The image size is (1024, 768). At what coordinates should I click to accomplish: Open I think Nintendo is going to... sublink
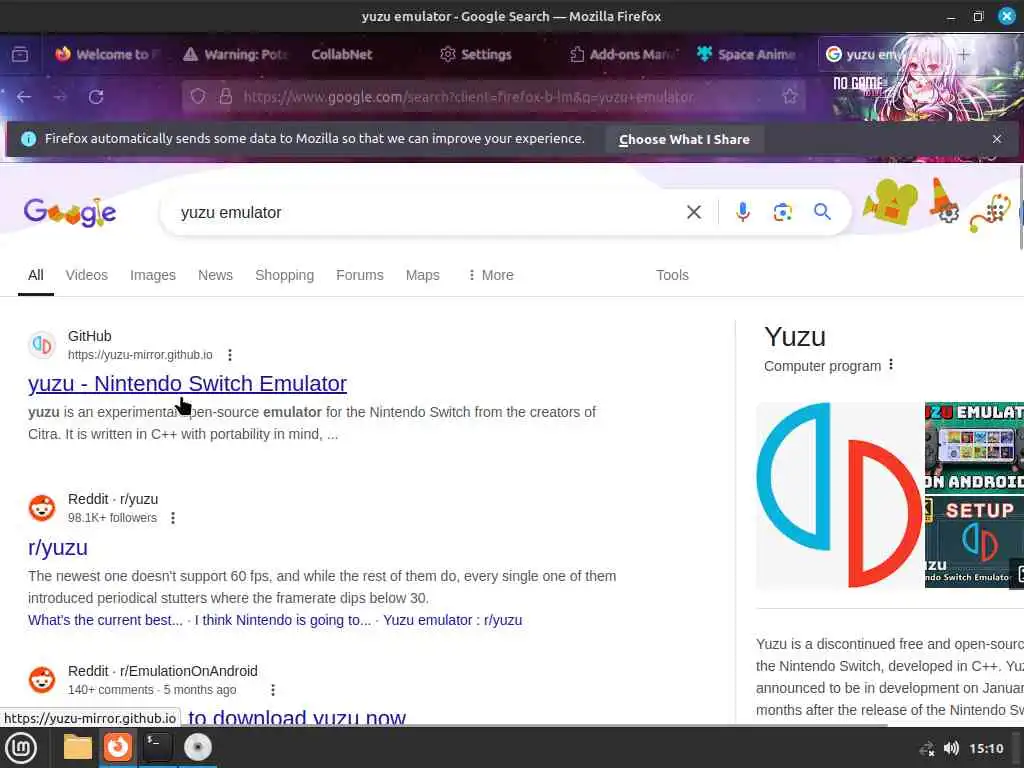coord(283,620)
